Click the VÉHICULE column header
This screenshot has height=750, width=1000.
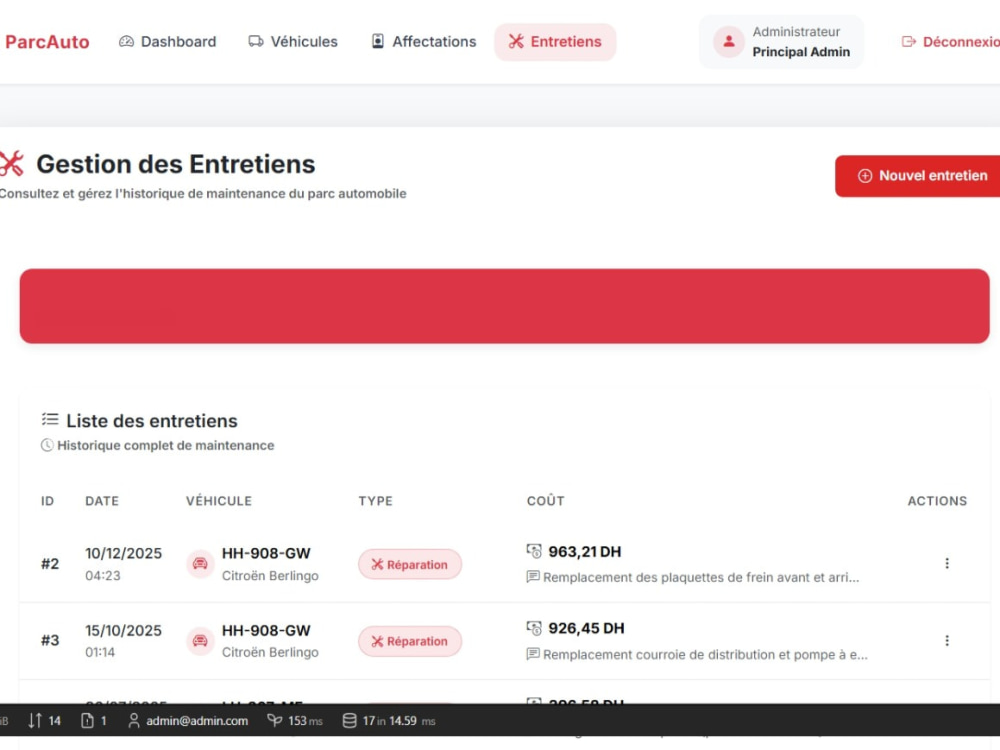(x=219, y=501)
